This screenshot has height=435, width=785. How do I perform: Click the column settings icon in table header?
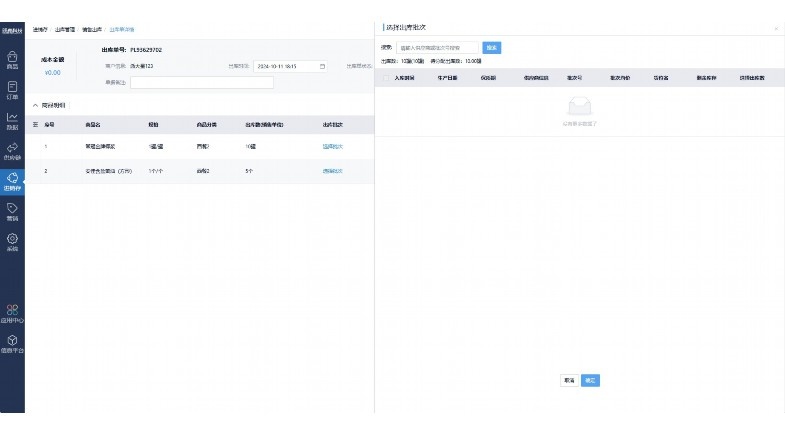tap(35, 124)
